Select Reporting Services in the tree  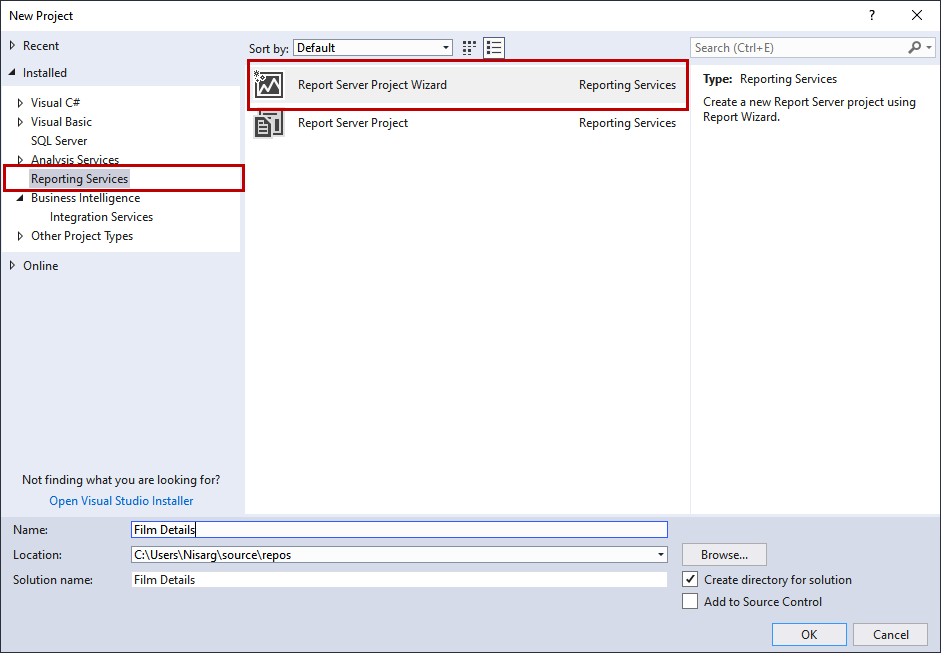79,179
